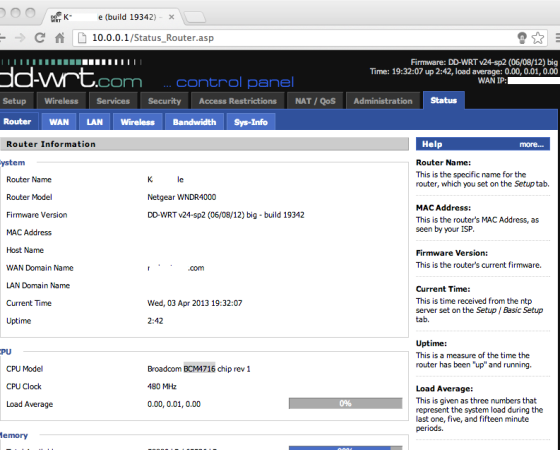Image resolution: width=560 pixels, height=450 pixels.
Task: Click the CPU Model label
Action: (x=25, y=369)
